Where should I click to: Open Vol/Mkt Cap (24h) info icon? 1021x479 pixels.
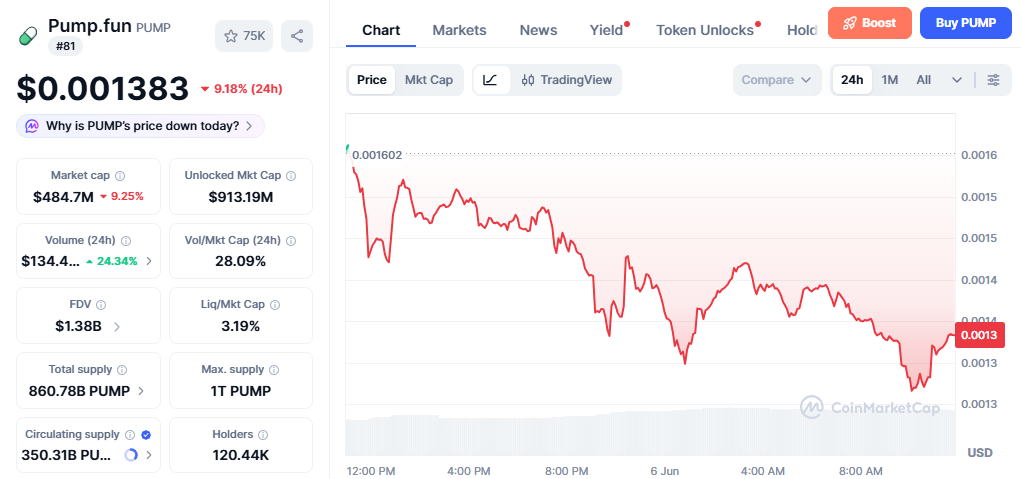coord(290,240)
